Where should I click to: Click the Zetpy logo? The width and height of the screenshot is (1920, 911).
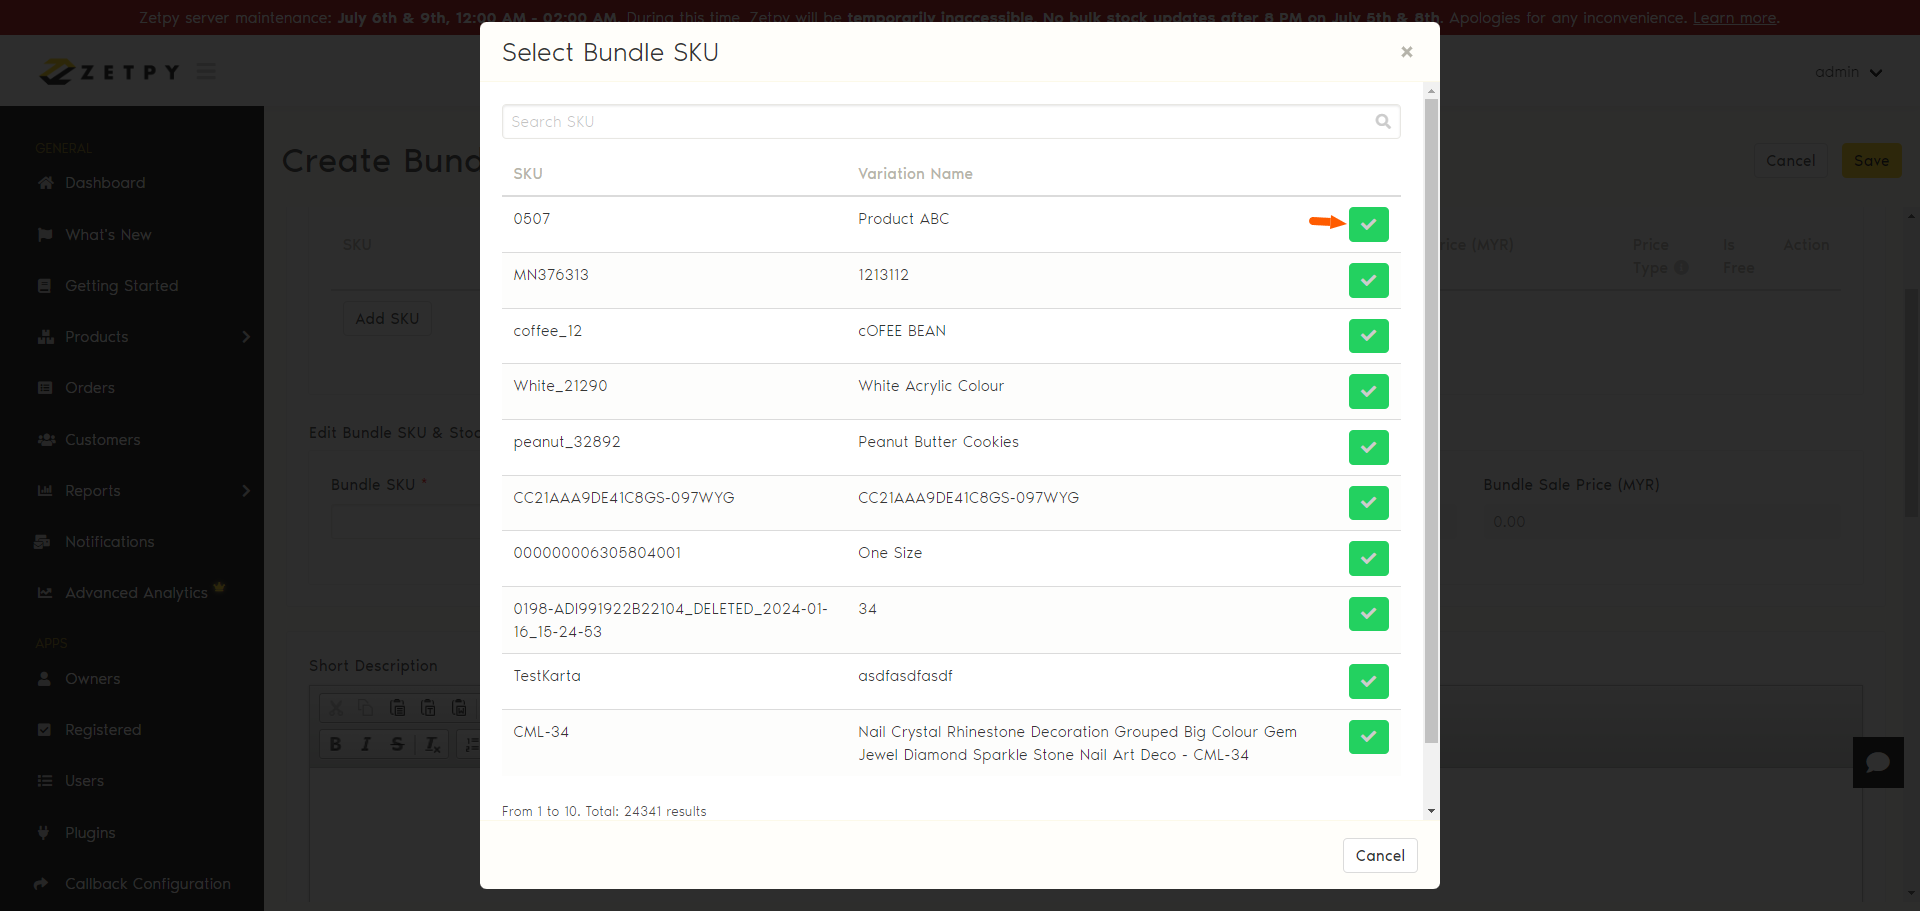tap(110, 72)
